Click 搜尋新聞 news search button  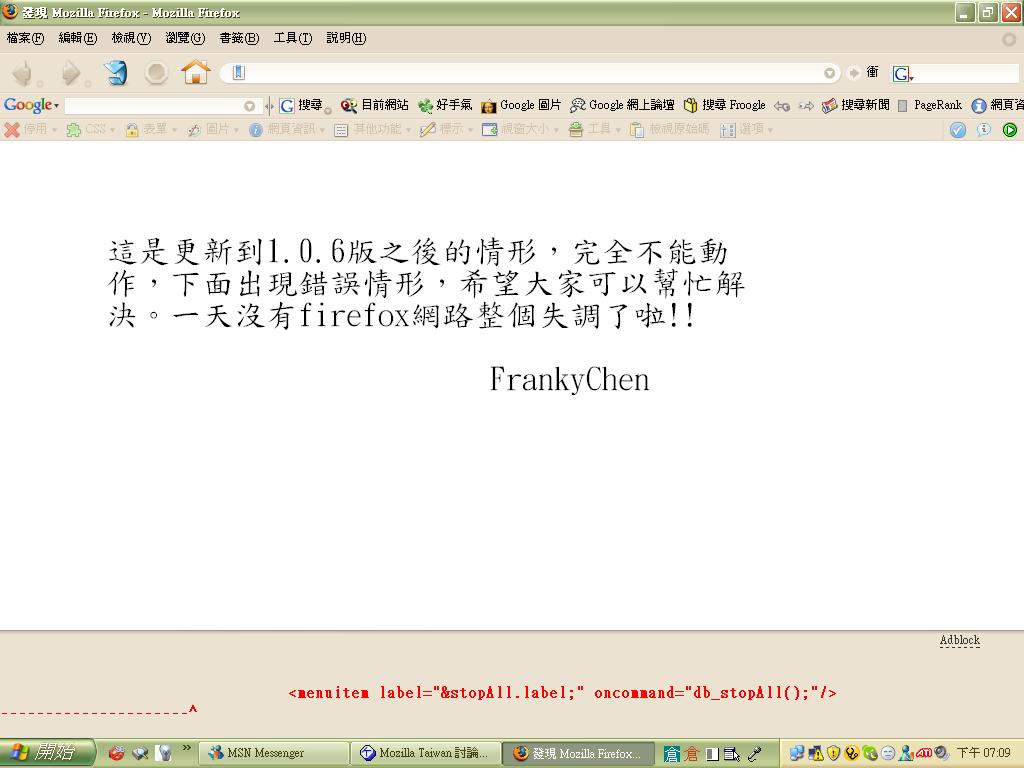pyautogui.click(x=856, y=105)
